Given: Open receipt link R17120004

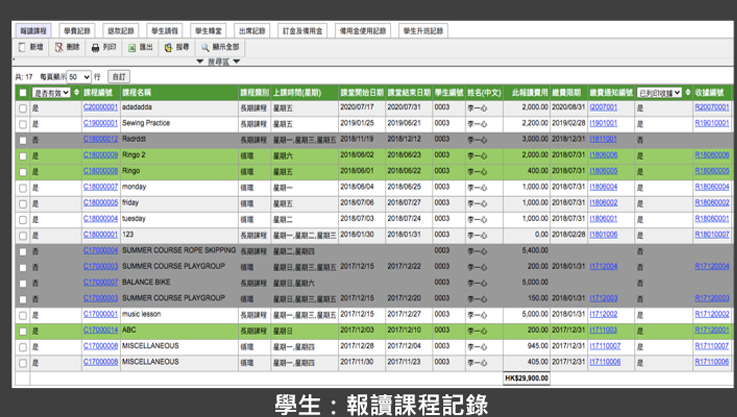Looking at the screenshot, I should [x=712, y=267].
